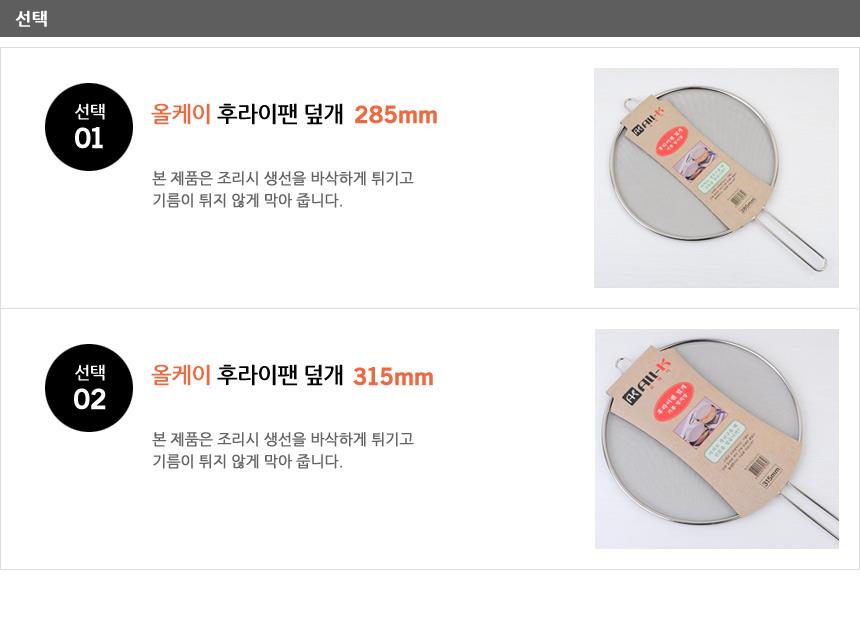Click the wire handle of the 285mm splatter screen

pos(799,238)
